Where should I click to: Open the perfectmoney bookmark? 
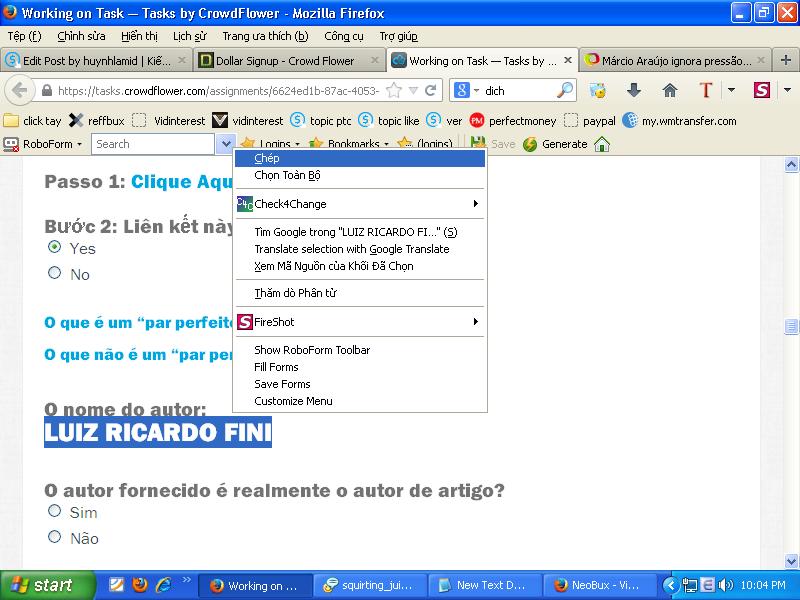point(513,121)
